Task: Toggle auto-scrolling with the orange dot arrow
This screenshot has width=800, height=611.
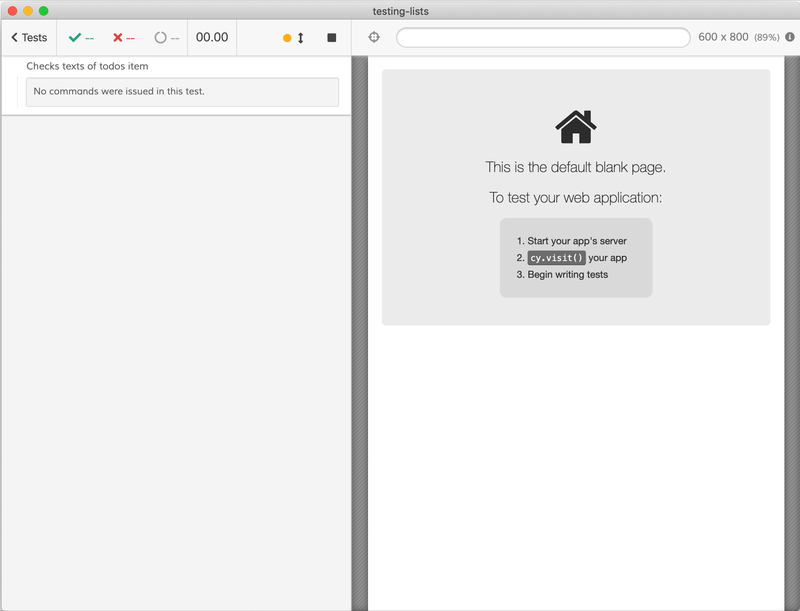Action: 293,38
